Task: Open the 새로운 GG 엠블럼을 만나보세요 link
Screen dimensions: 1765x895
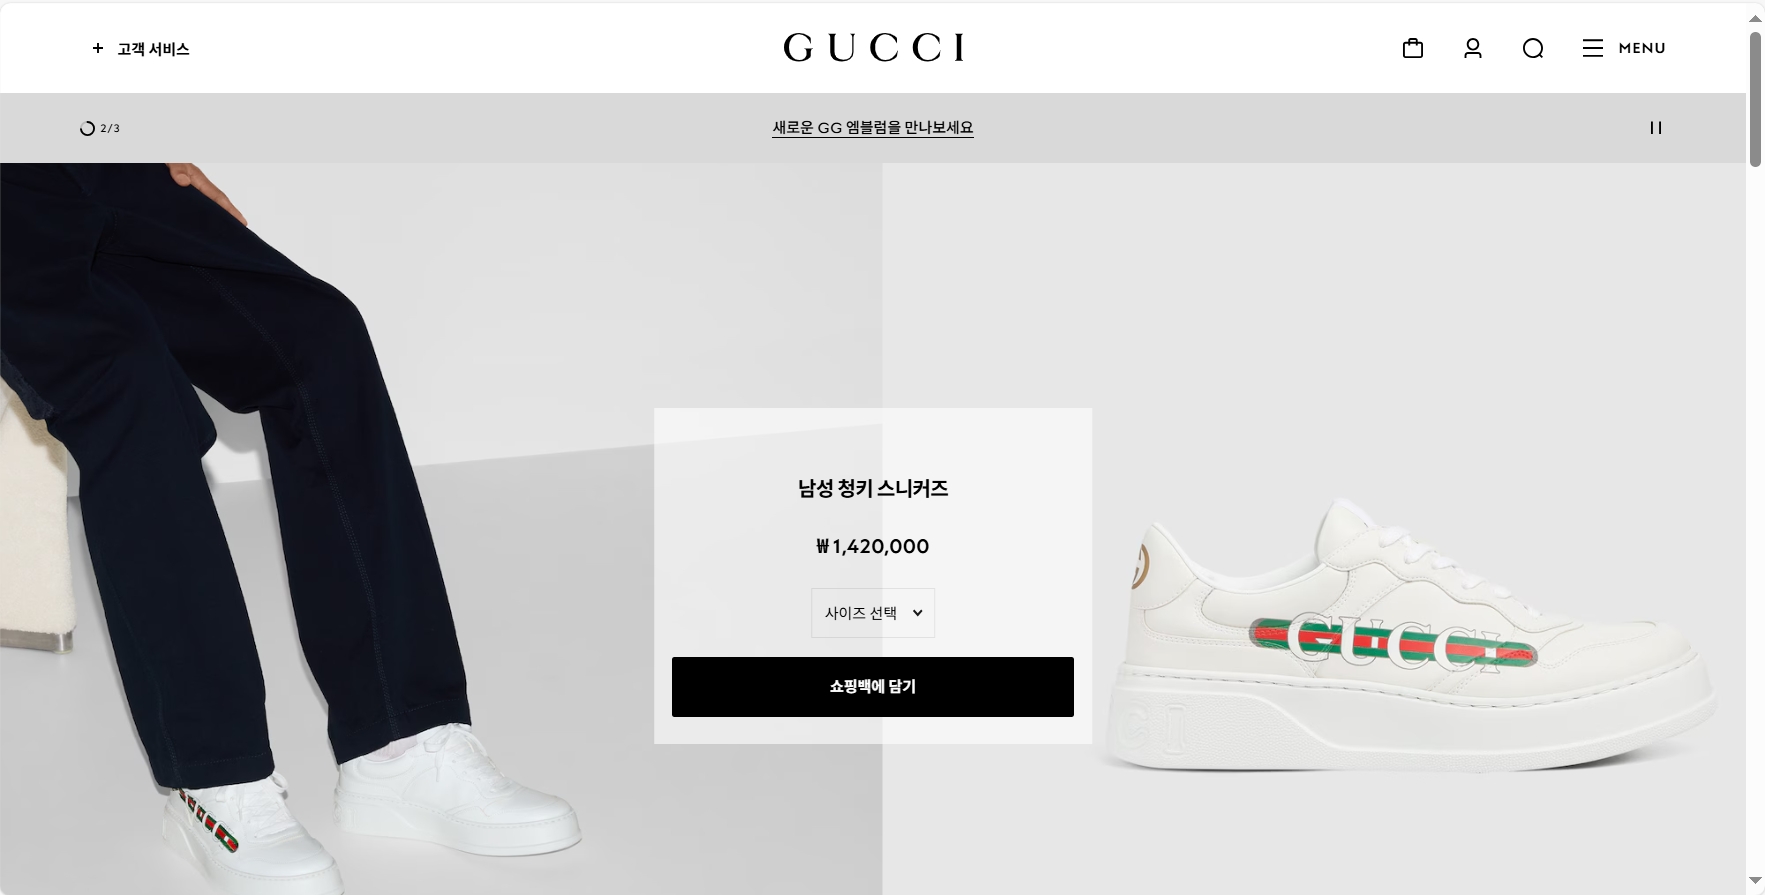Action: point(873,128)
